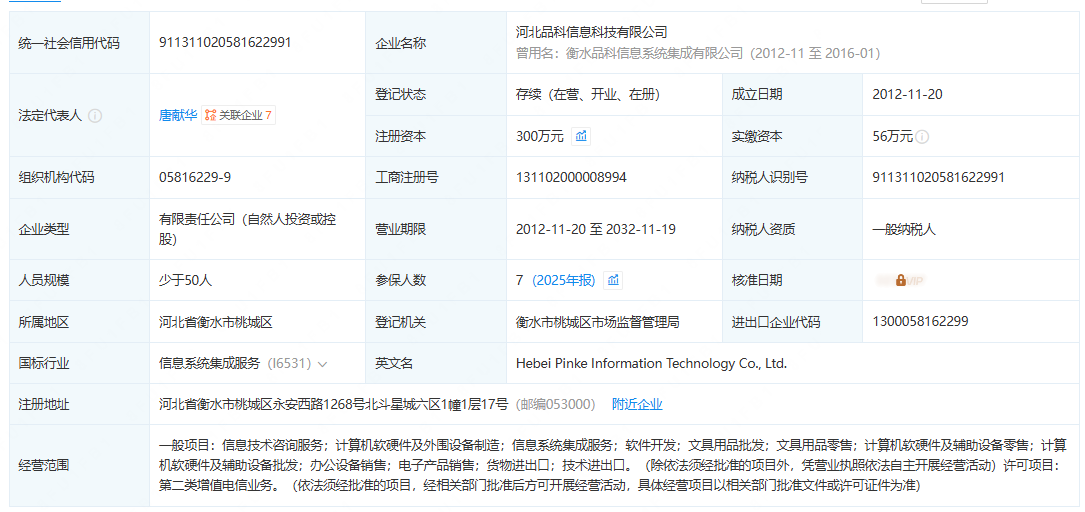Viewport: 1085px width, 512px height.
Task: Open the registered capital chart icon
Action: 581,136
